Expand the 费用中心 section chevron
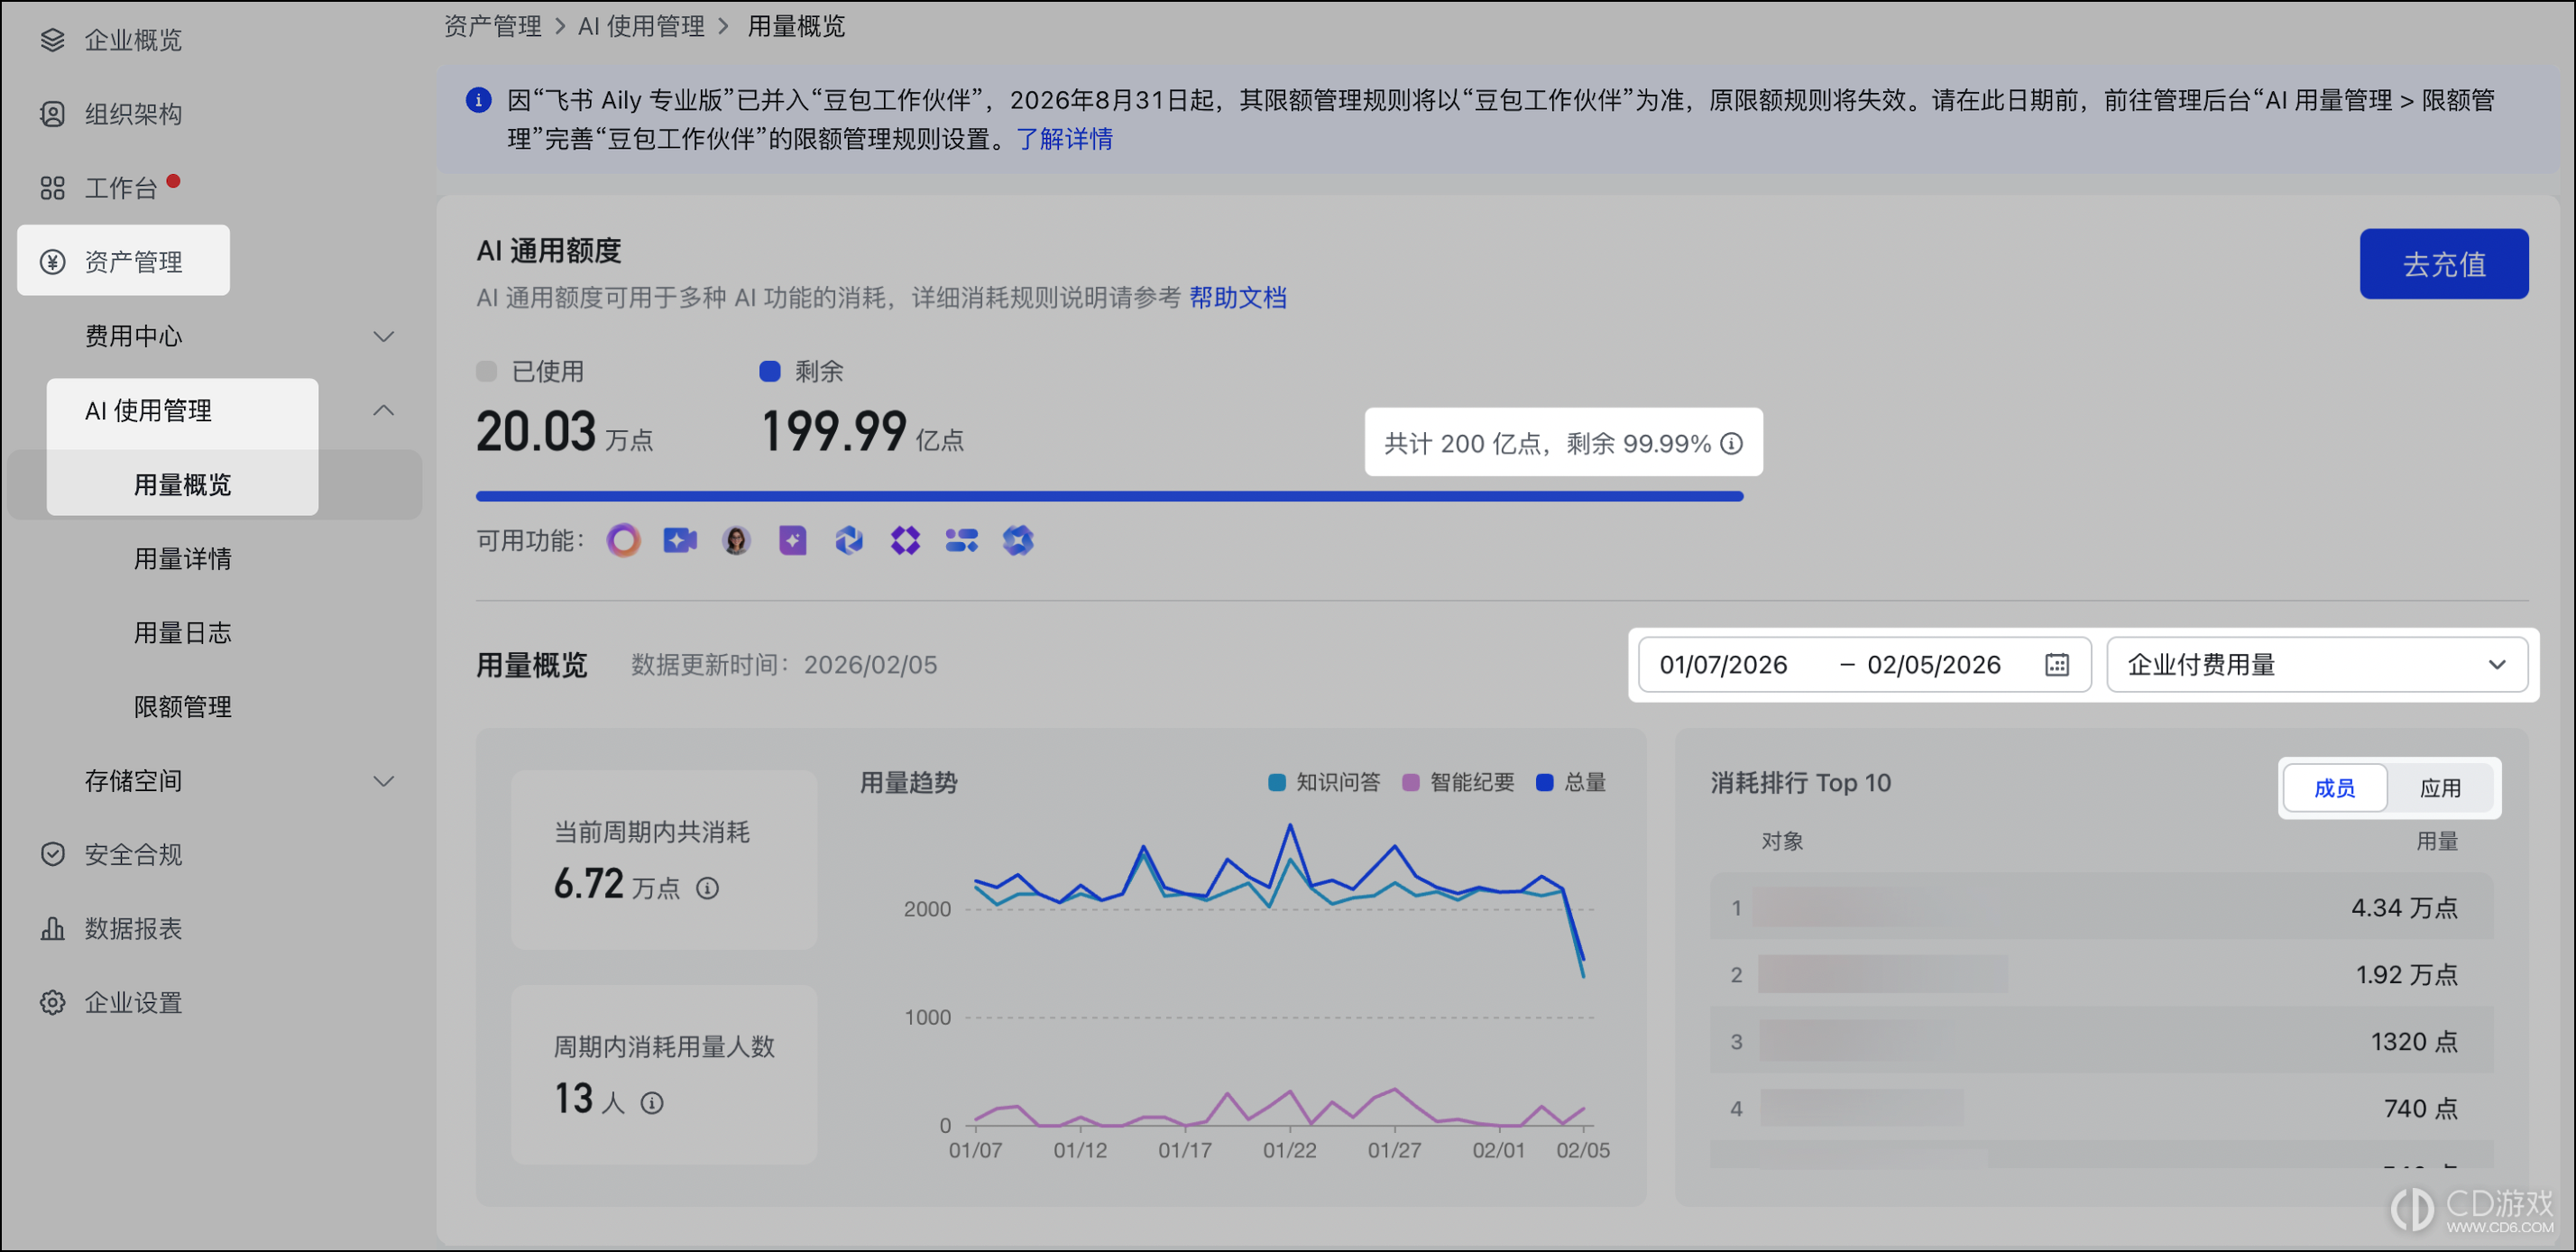 coord(384,337)
